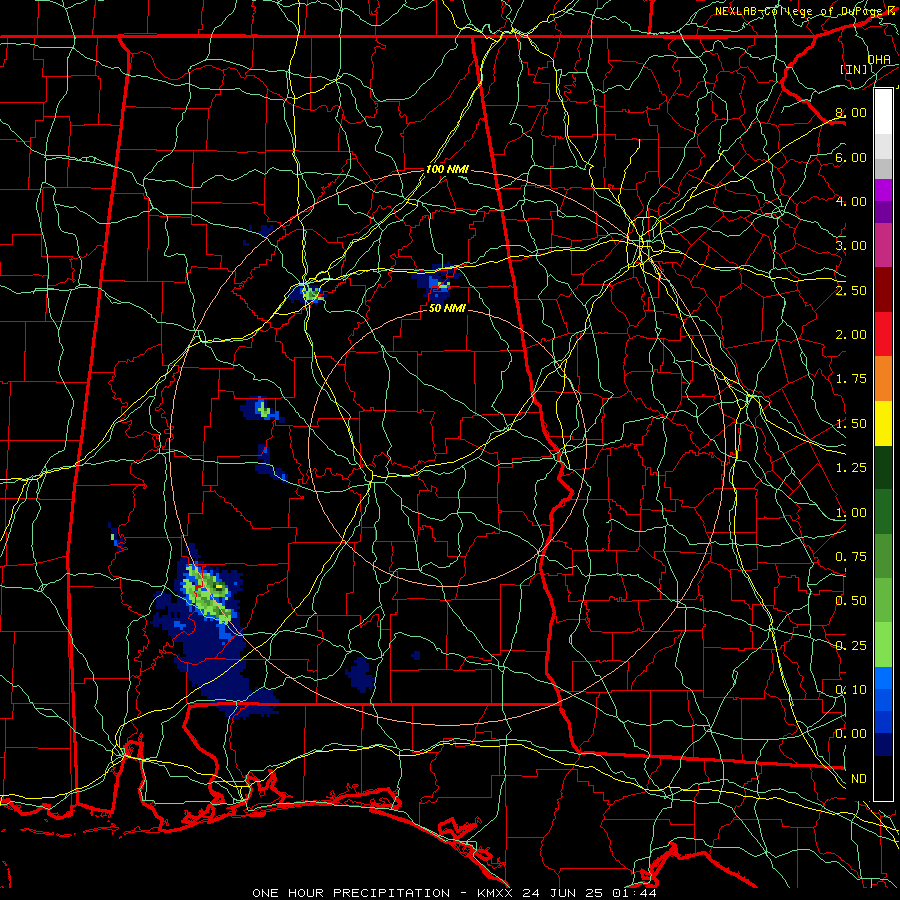Pick the dark red legend swatch
The image size is (900, 900).
883,290
